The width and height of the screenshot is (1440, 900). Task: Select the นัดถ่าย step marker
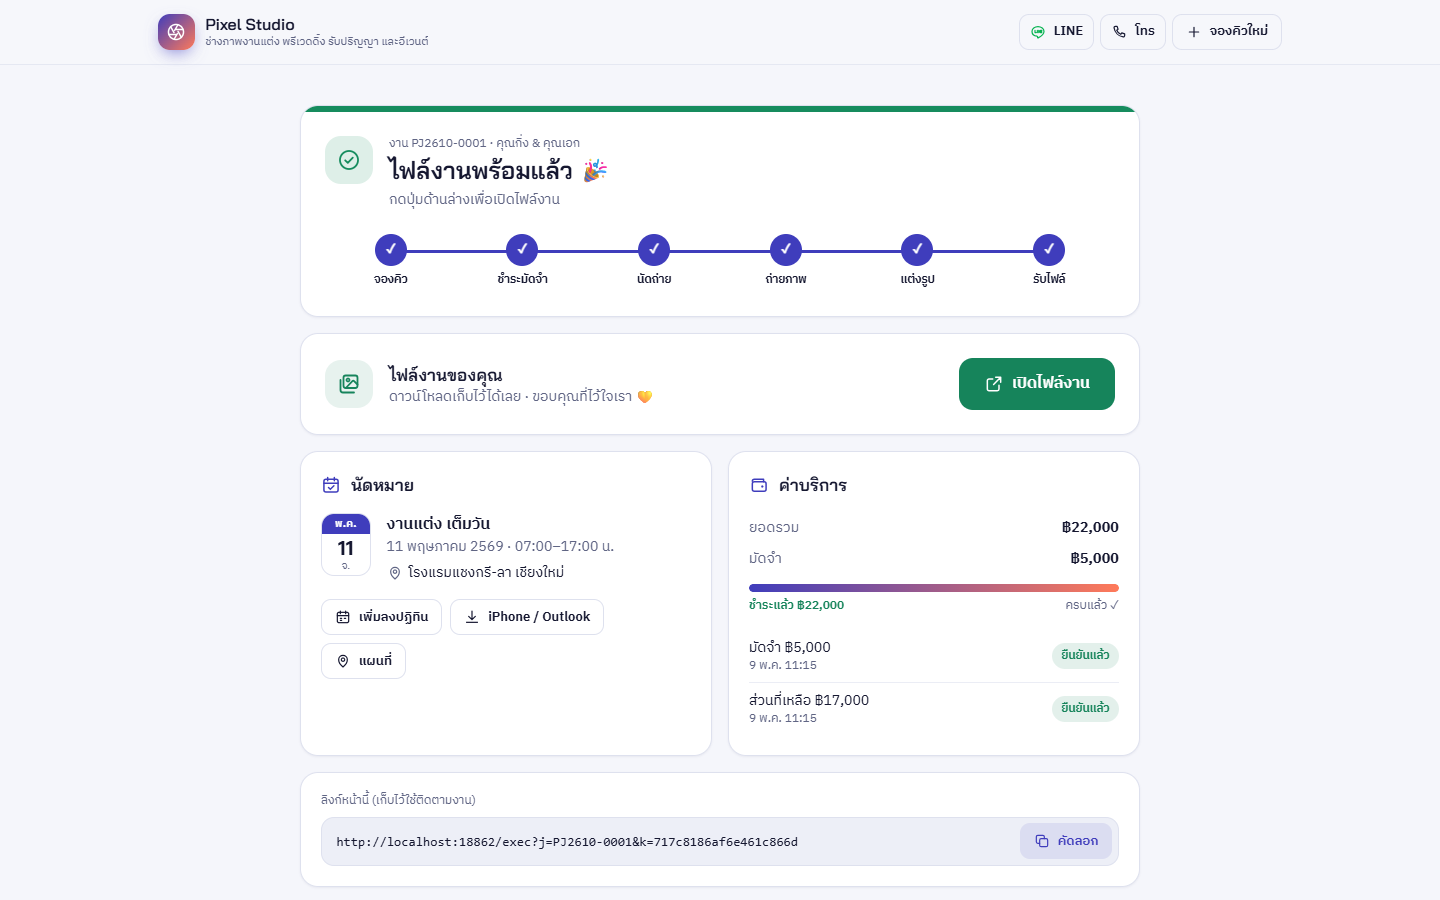tap(654, 250)
